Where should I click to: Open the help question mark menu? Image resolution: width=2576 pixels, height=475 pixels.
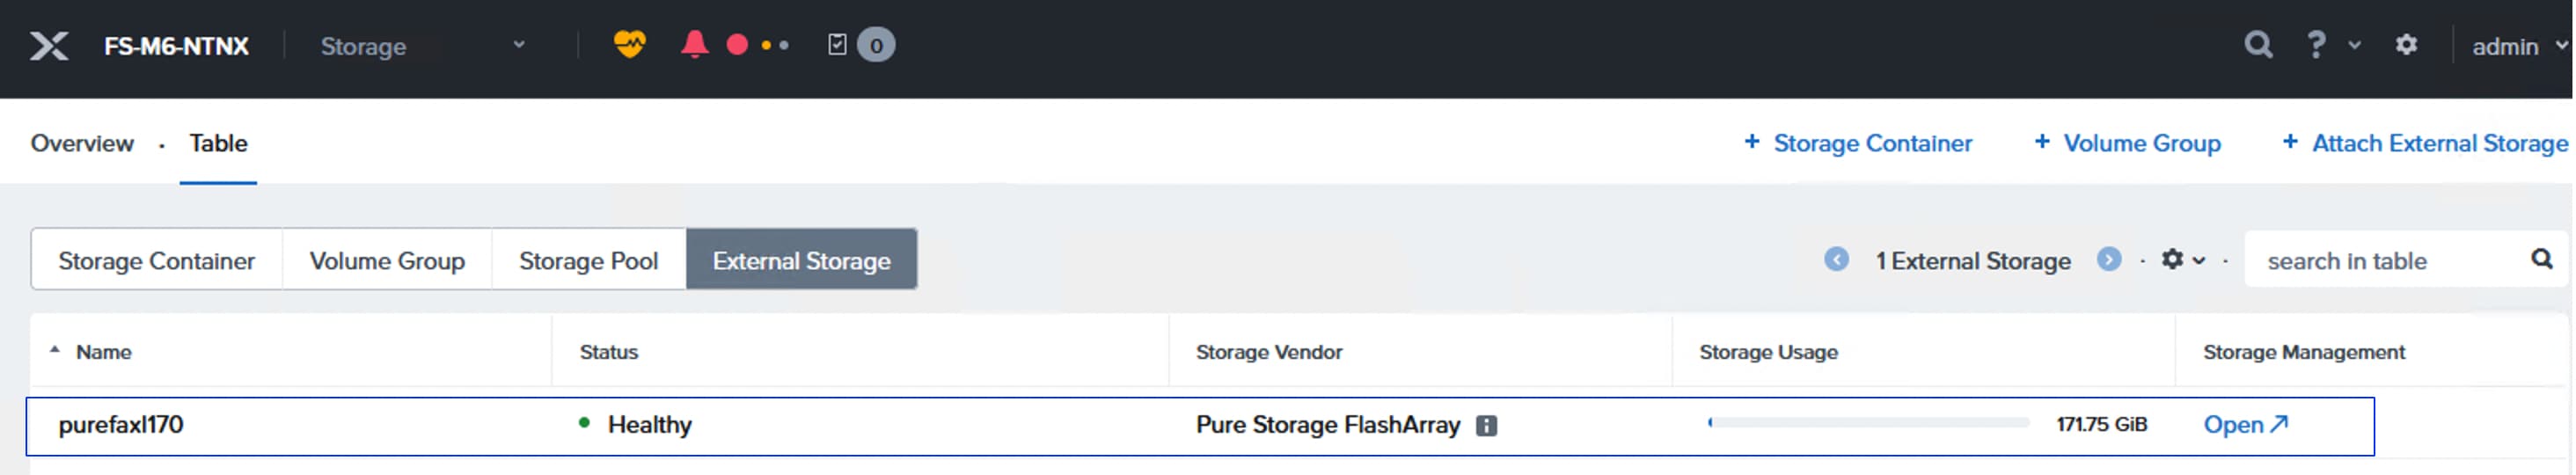[x=2317, y=45]
